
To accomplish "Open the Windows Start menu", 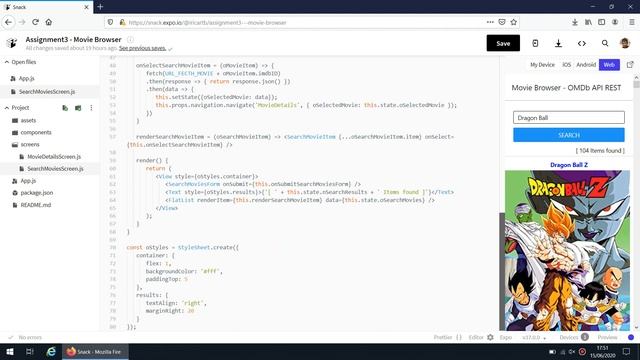I will (x=9, y=351).
